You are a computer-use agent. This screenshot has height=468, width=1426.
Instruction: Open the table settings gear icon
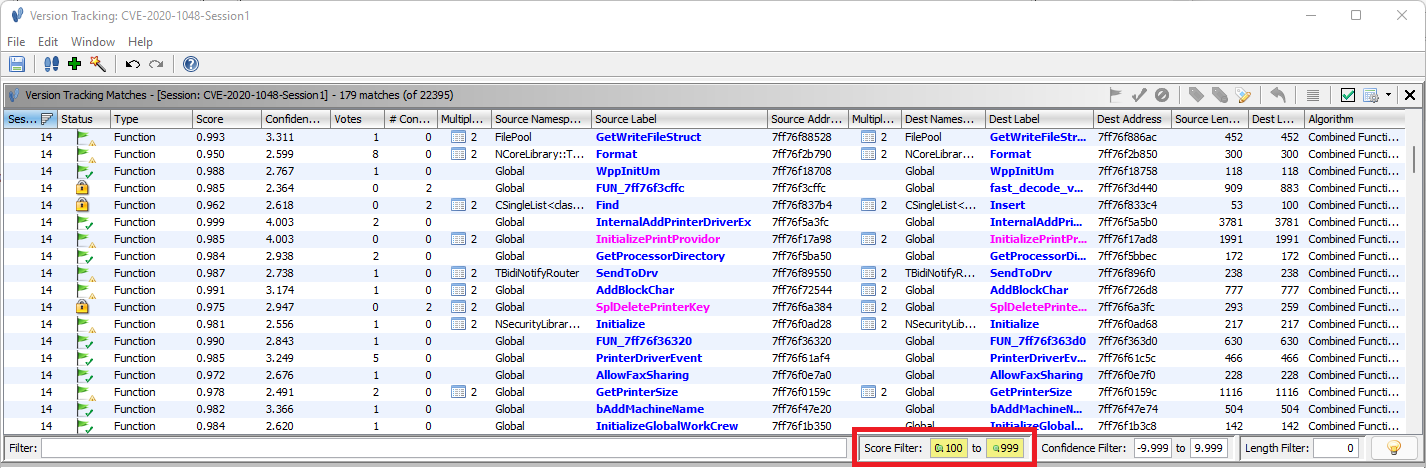point(1371,95)
